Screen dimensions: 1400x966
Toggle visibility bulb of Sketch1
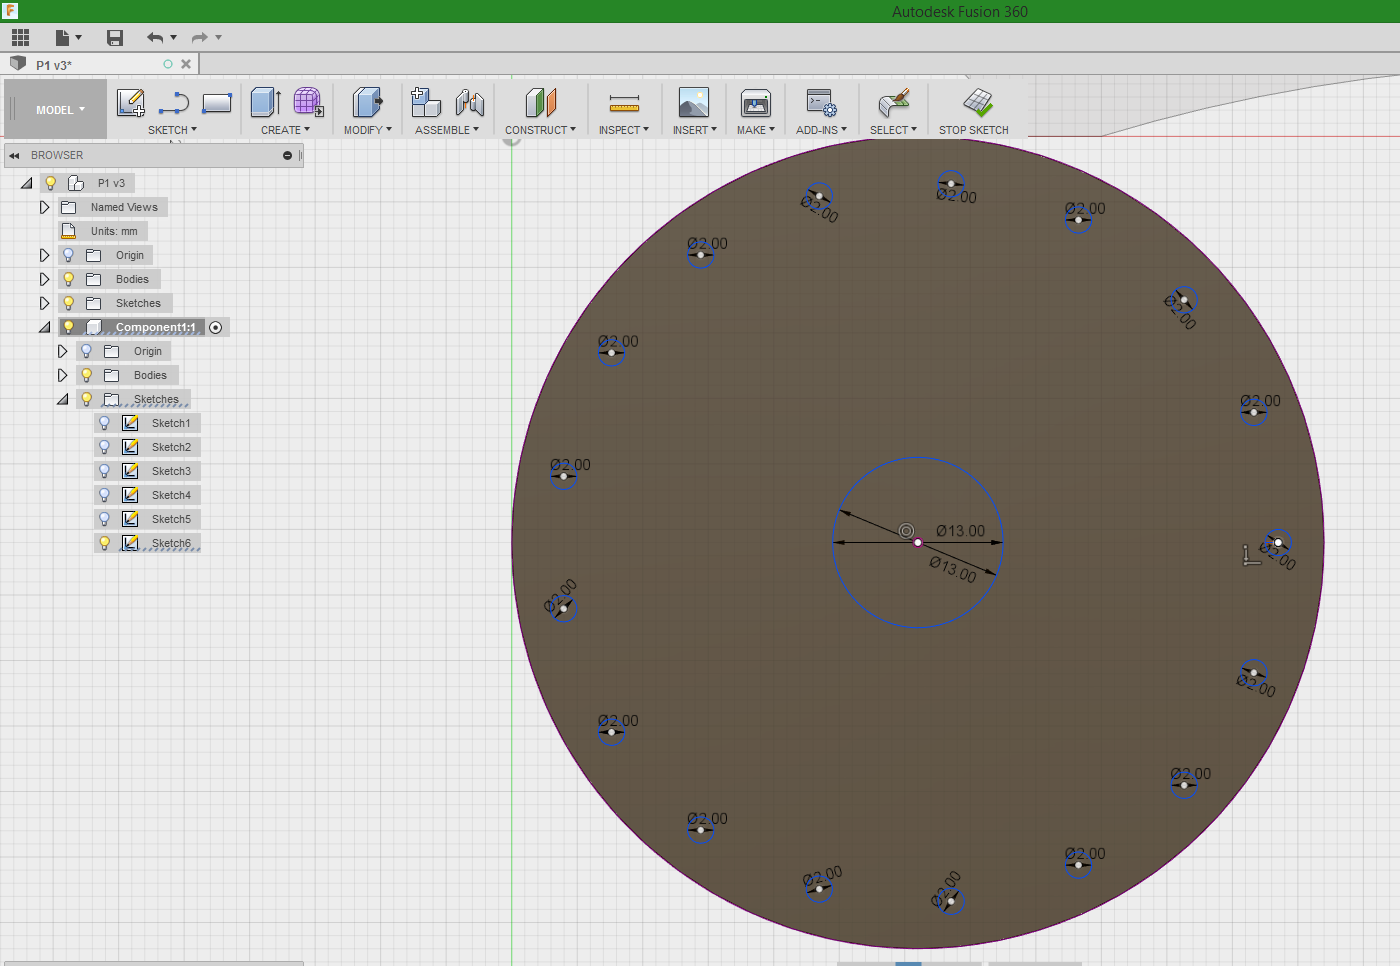pos(104,423)
